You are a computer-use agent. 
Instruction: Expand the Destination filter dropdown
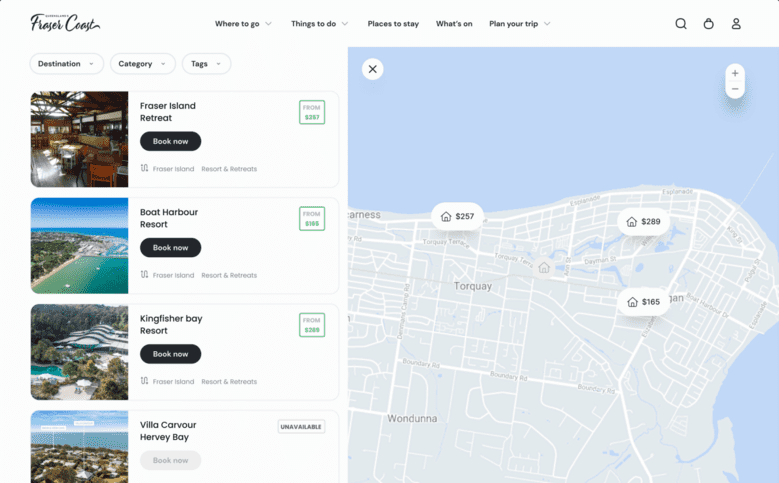[67, 64]
